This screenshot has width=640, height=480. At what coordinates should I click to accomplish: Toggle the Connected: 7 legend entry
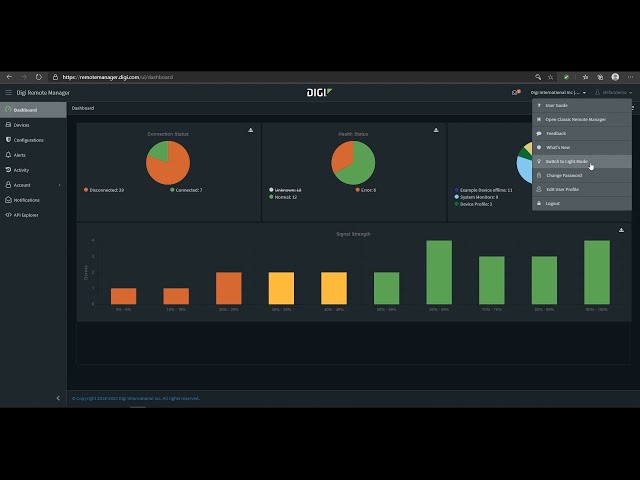(x=186, y=190)
